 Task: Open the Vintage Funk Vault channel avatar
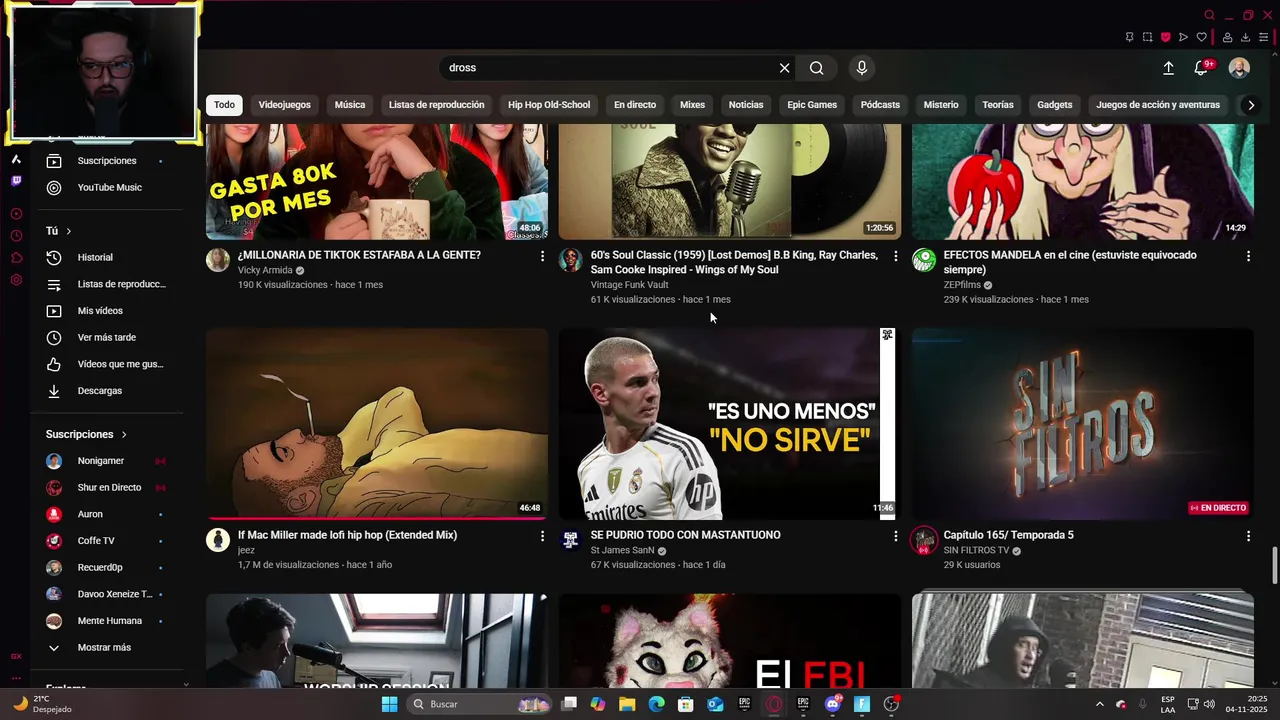(x=571, y=260)
